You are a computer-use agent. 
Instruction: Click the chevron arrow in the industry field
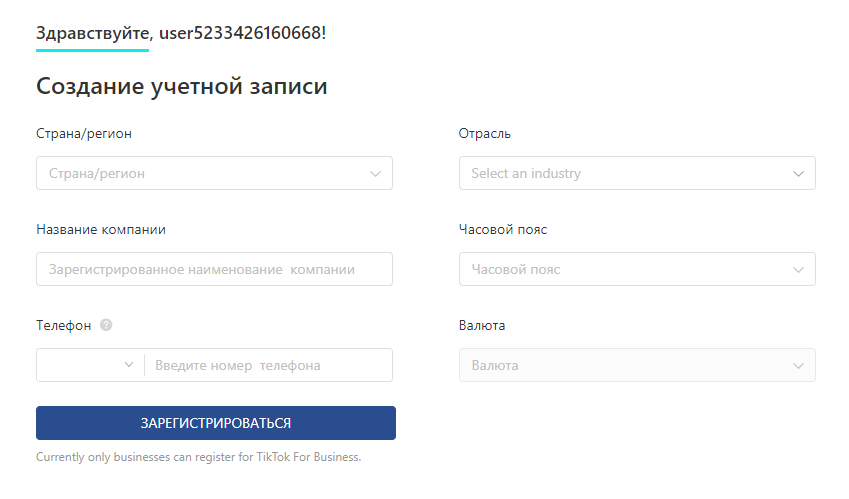click(x=799, y=173)
